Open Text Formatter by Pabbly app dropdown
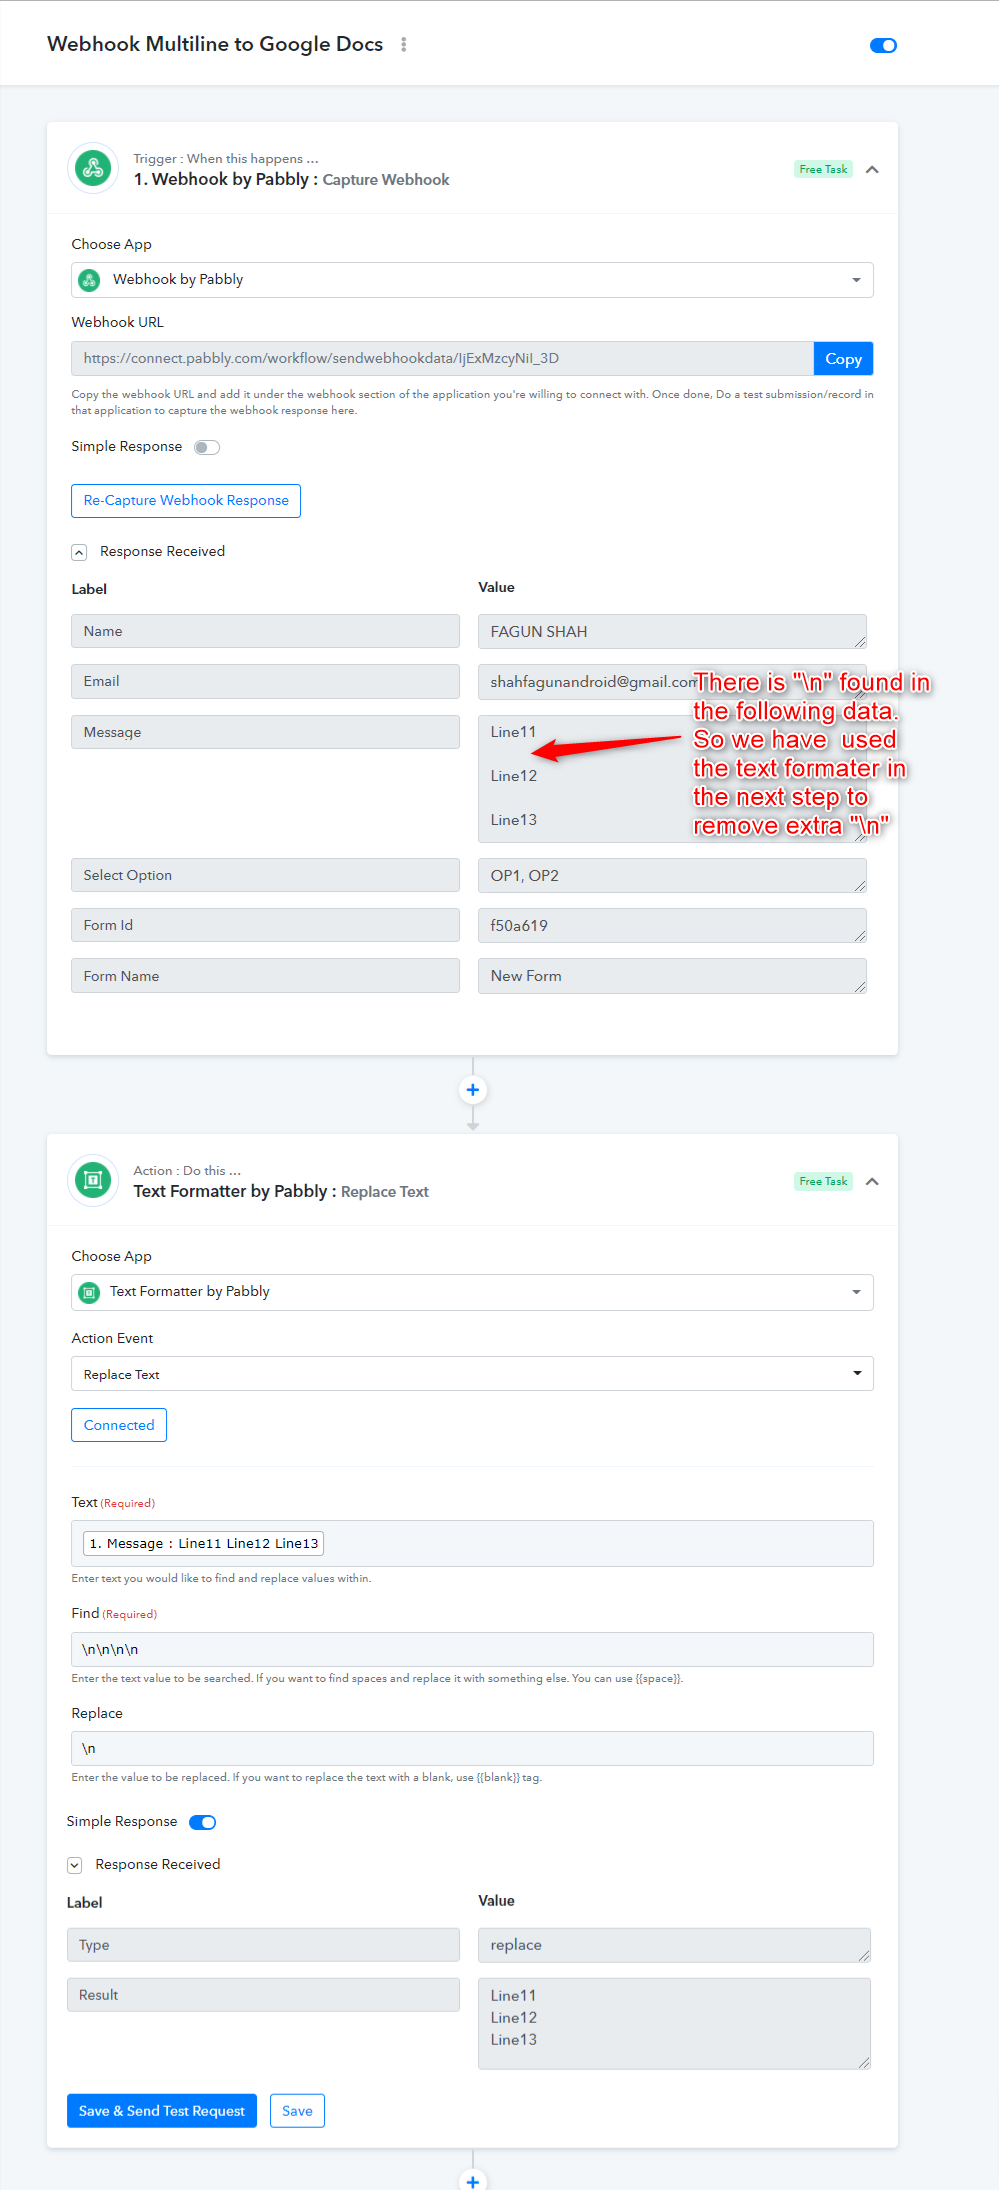999x2190 pixels. coord(472,1292)
